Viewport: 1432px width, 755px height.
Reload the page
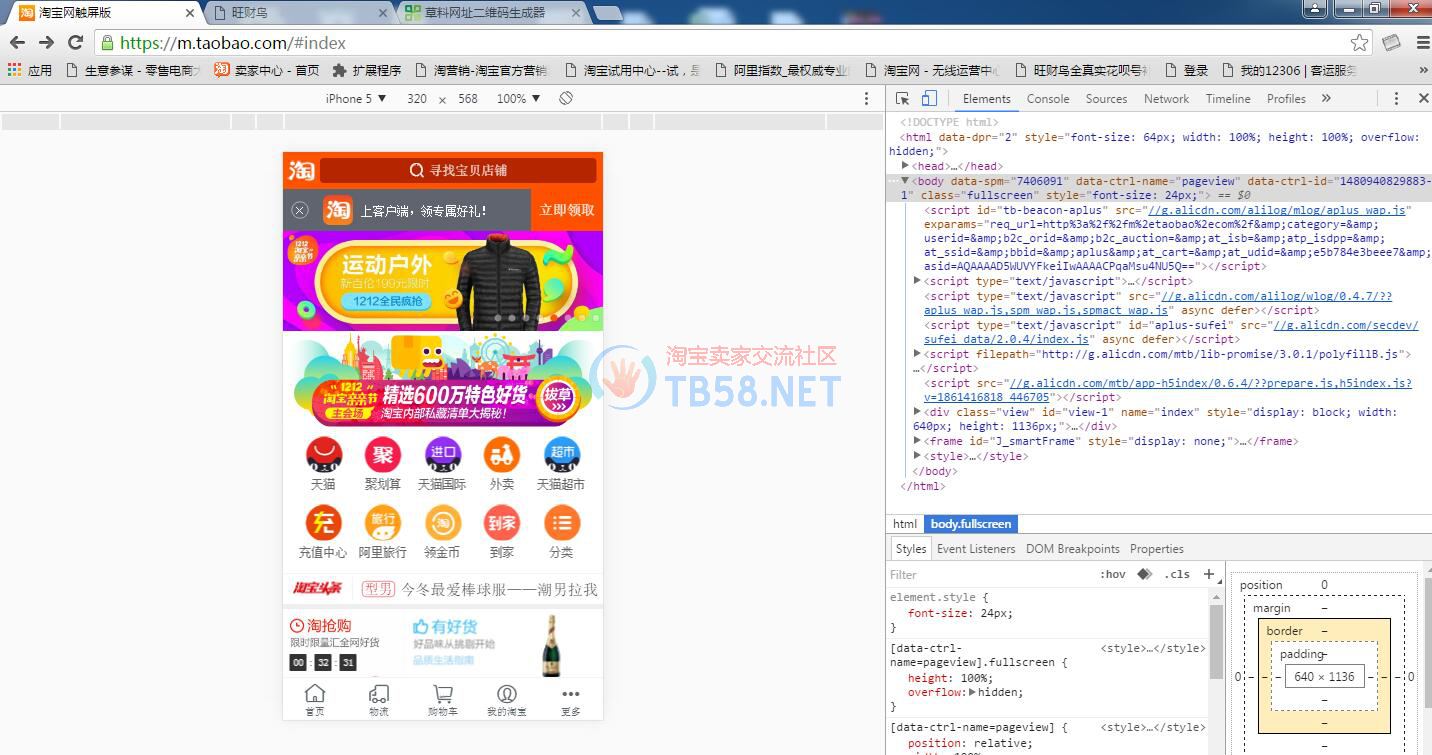(75, 42)
